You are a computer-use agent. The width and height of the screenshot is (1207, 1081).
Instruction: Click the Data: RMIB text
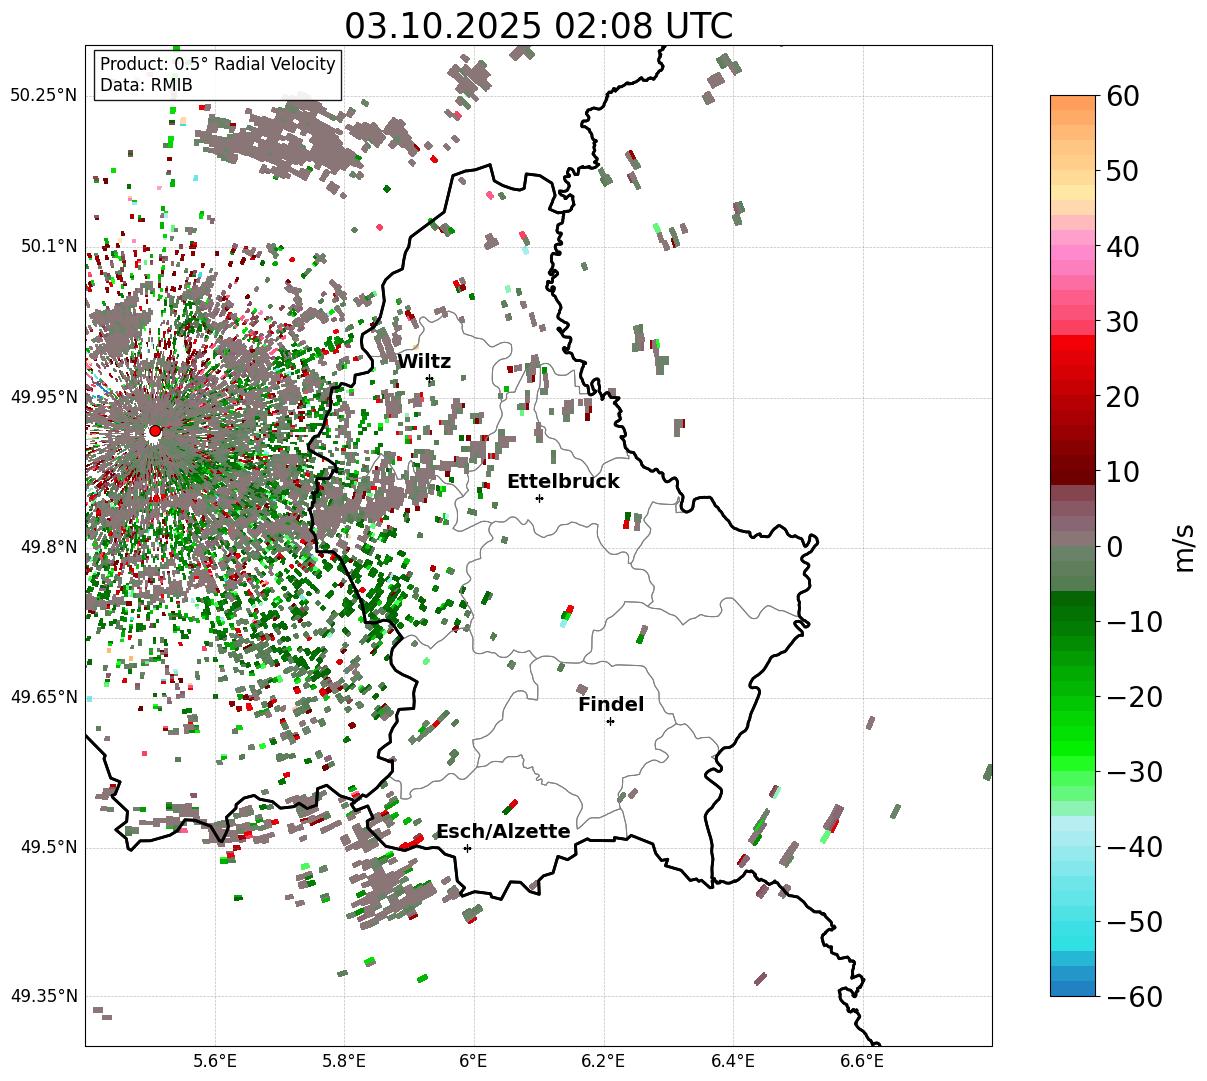146,85
